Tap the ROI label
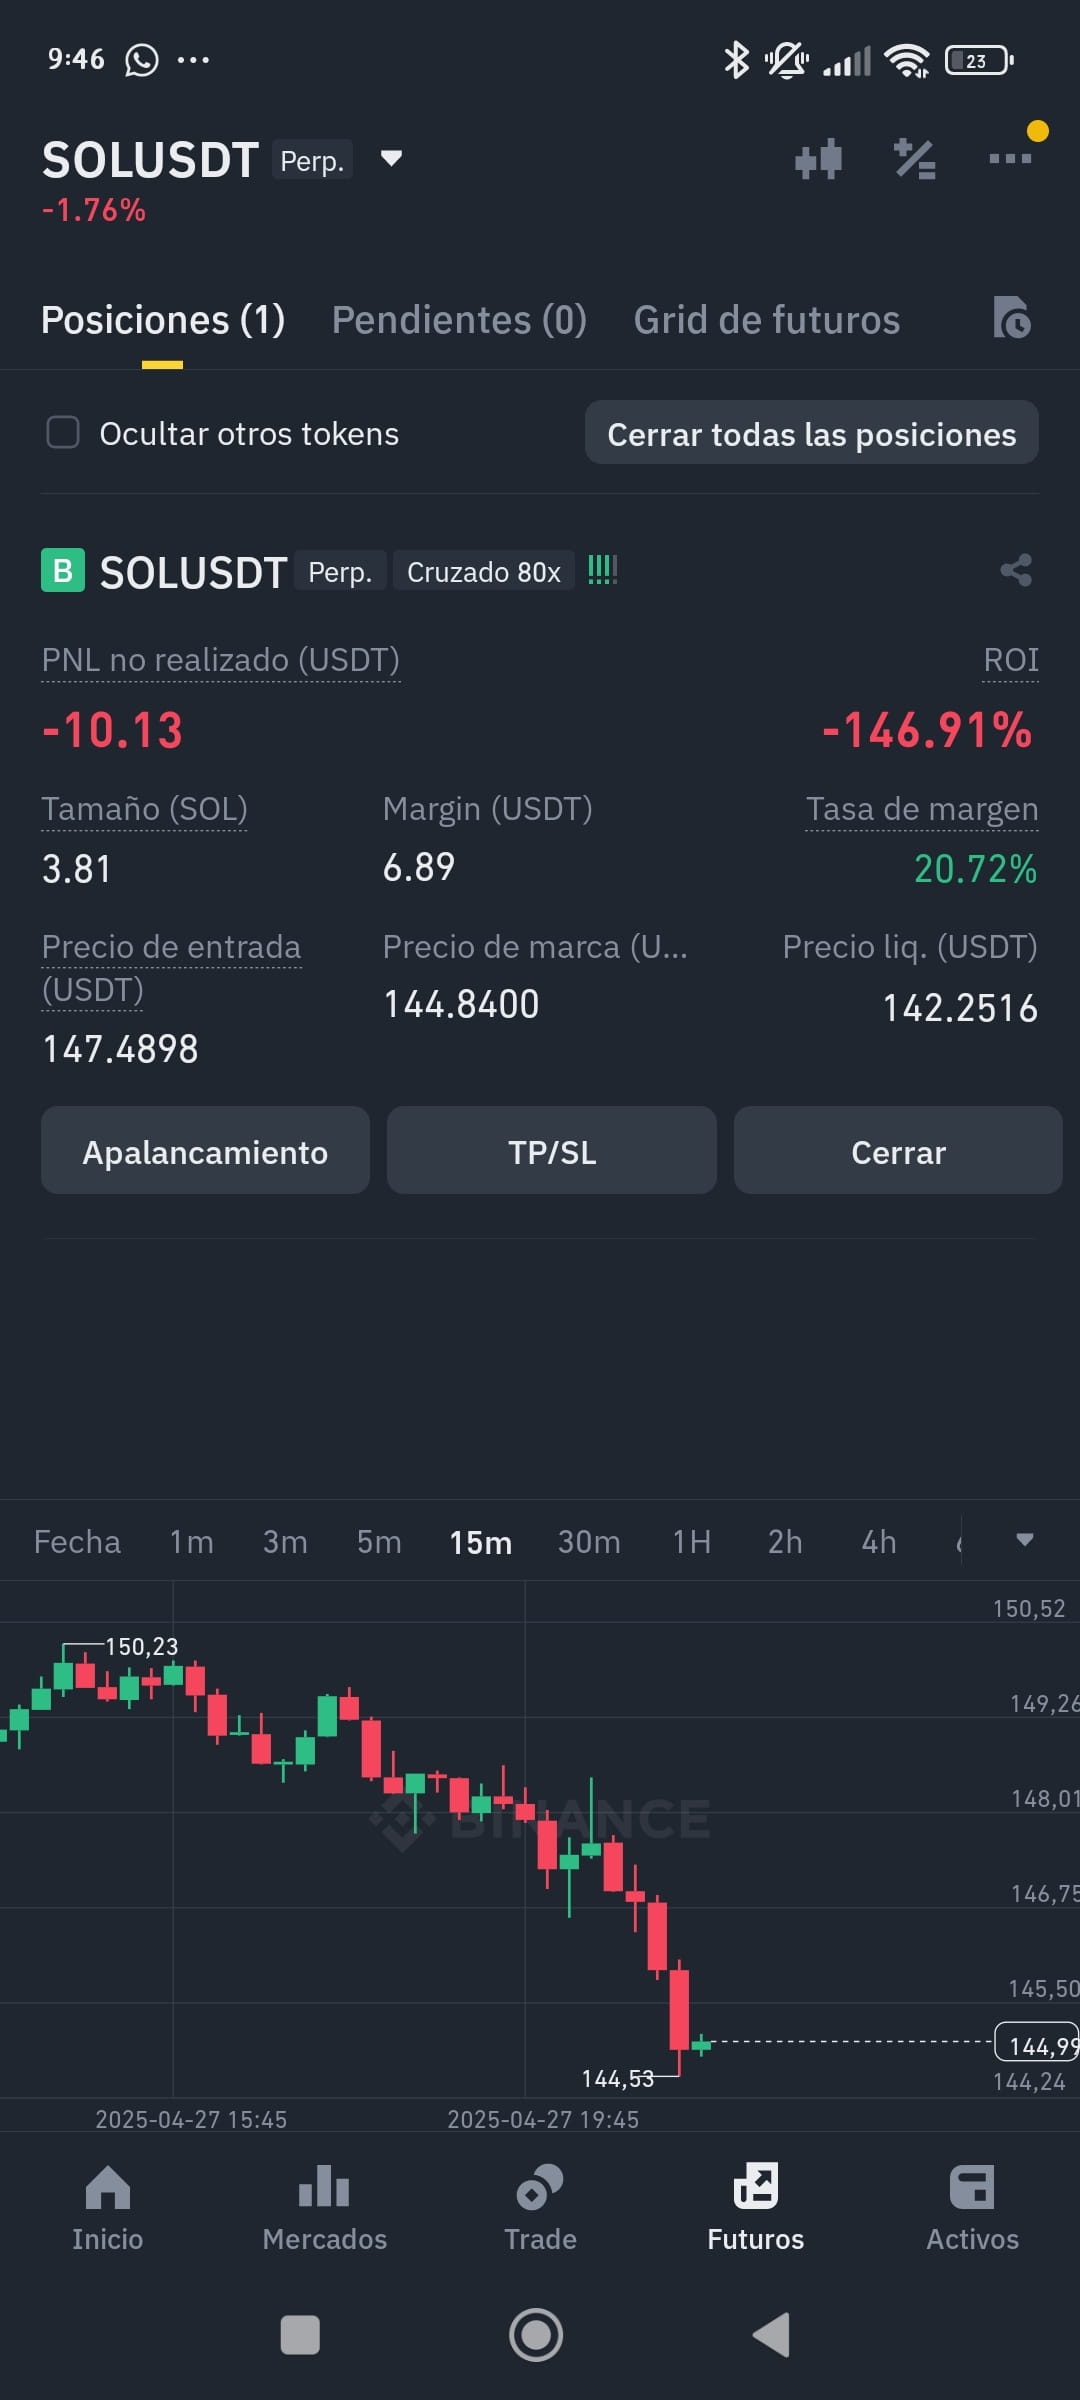Viewport: 1080px width, 2400px height. coord(1011,660)
